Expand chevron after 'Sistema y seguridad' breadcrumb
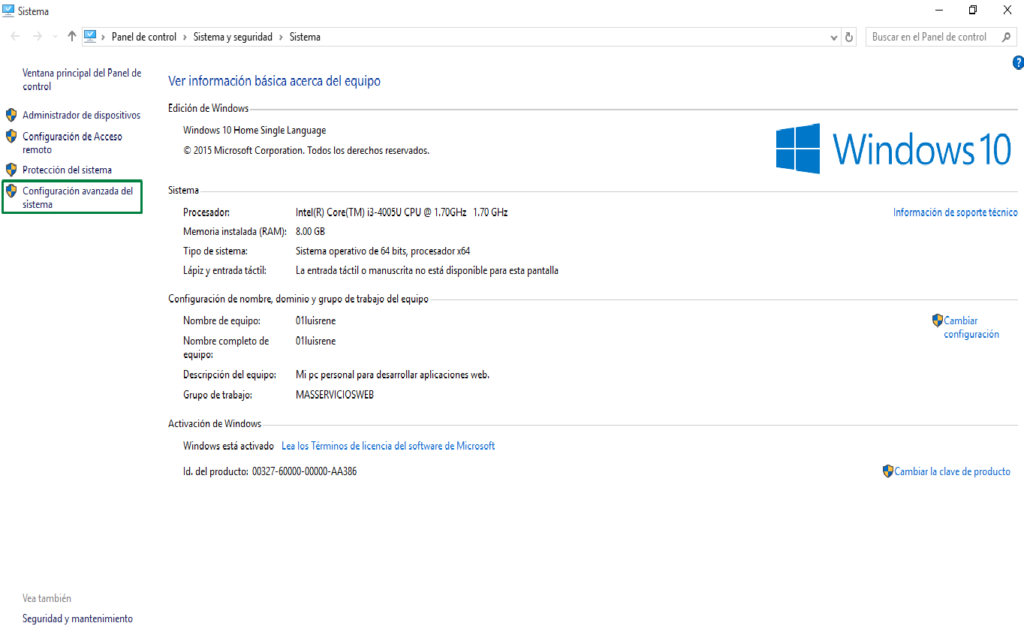Image resolution: width=1024 pixels, height=641 pixels. [x=281, y=37]
